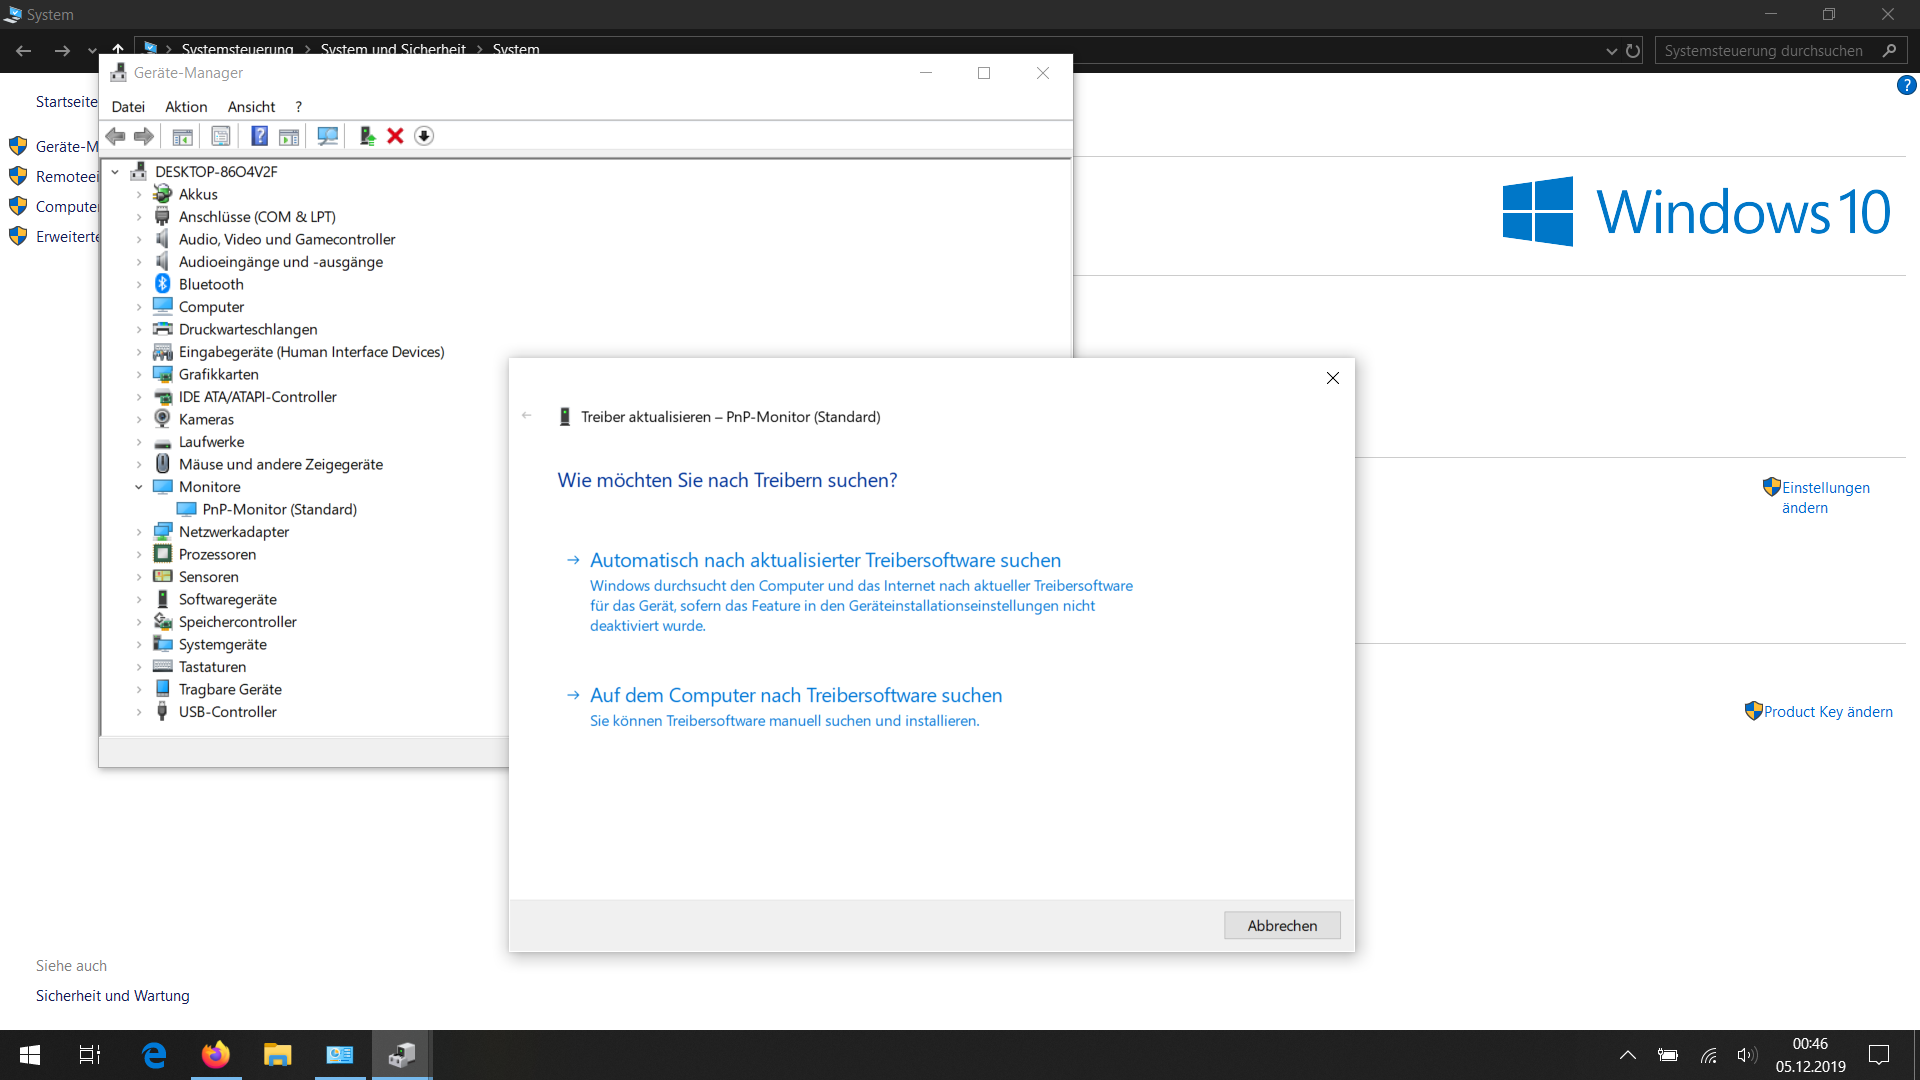Click the Systemsteuerung durchsuchen search field
Image resolution: width=1920 pixels, height=1080 pixels.
(1765, 51)
